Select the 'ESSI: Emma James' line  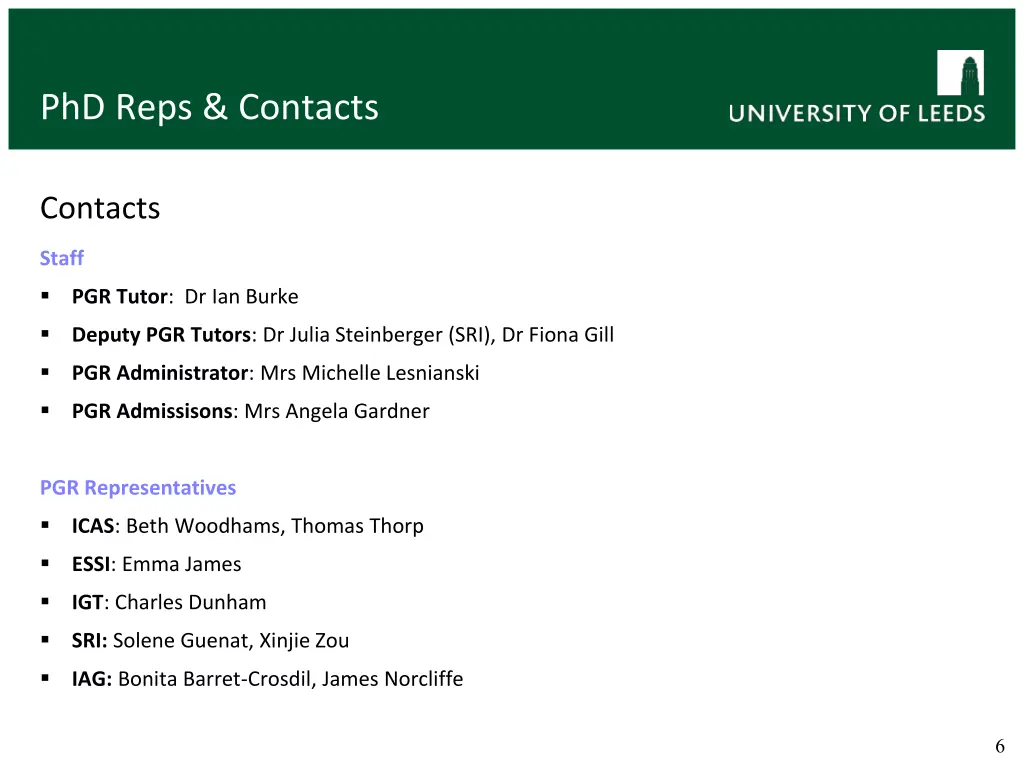(x=156, y=564)
